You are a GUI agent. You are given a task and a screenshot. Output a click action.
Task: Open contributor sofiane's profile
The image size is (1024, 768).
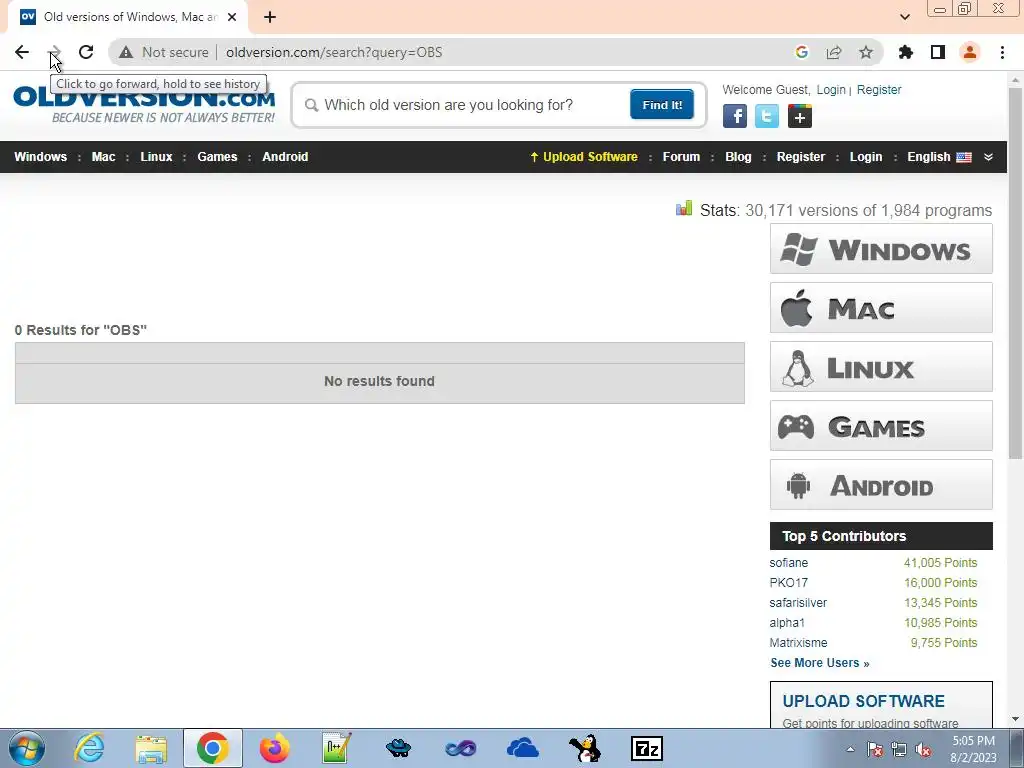tap(788, 563)
